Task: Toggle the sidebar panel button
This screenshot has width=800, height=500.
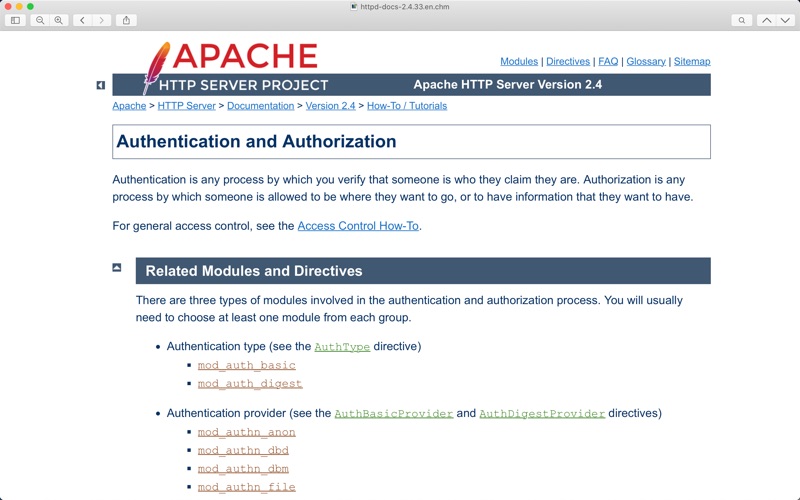Action: [15, 20]
